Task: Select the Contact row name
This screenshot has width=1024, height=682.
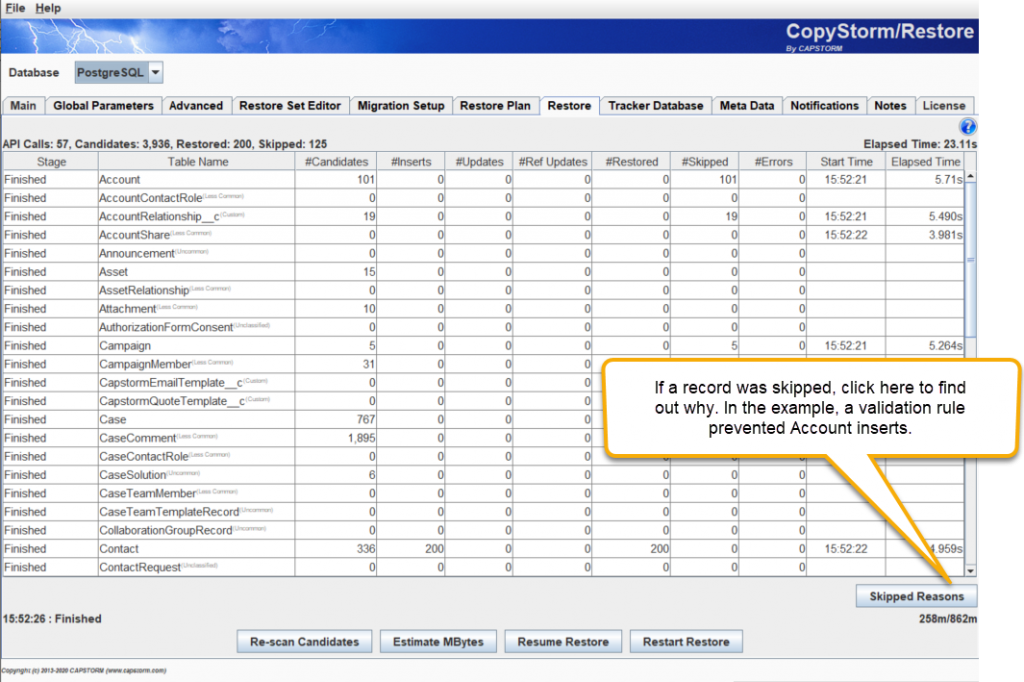Action: point(119,549)
